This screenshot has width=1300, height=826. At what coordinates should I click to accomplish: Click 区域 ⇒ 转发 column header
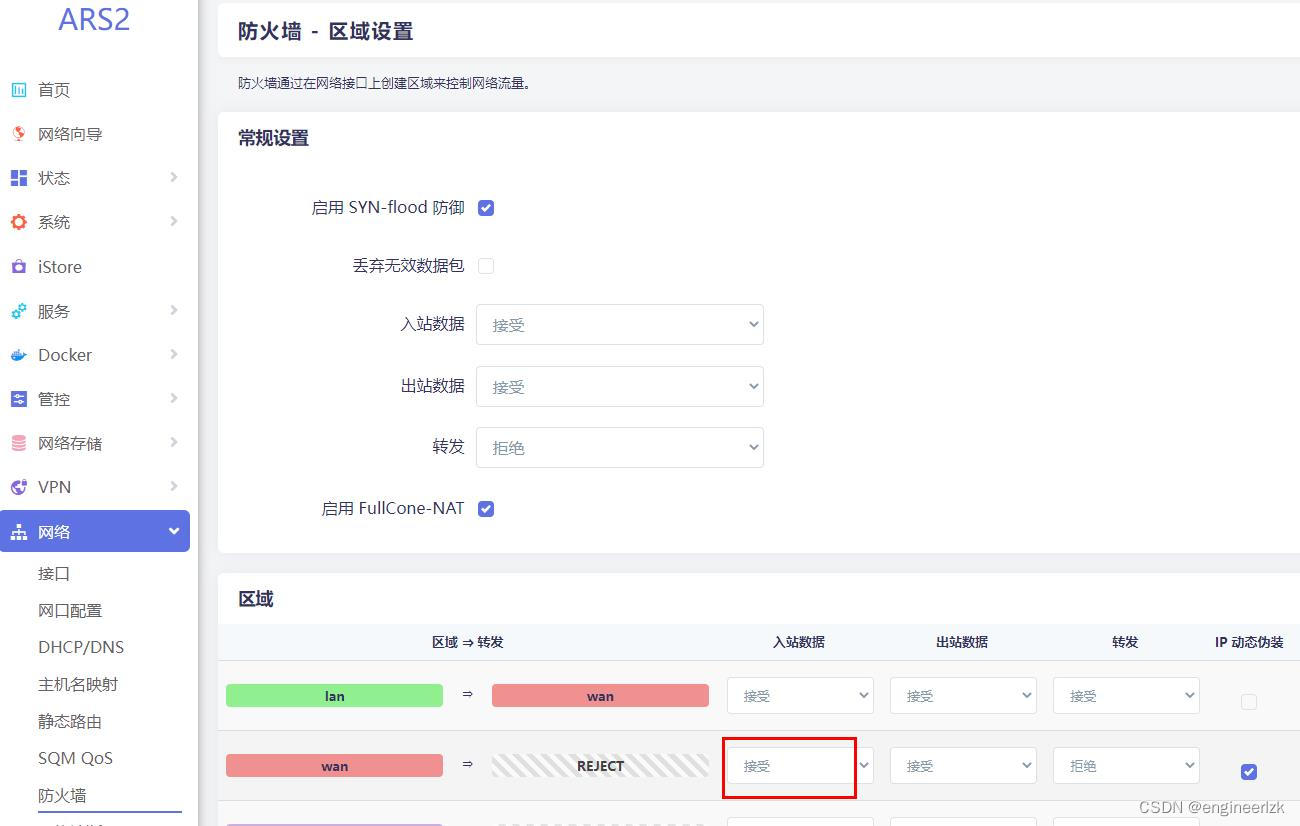(x=468, y=642)
